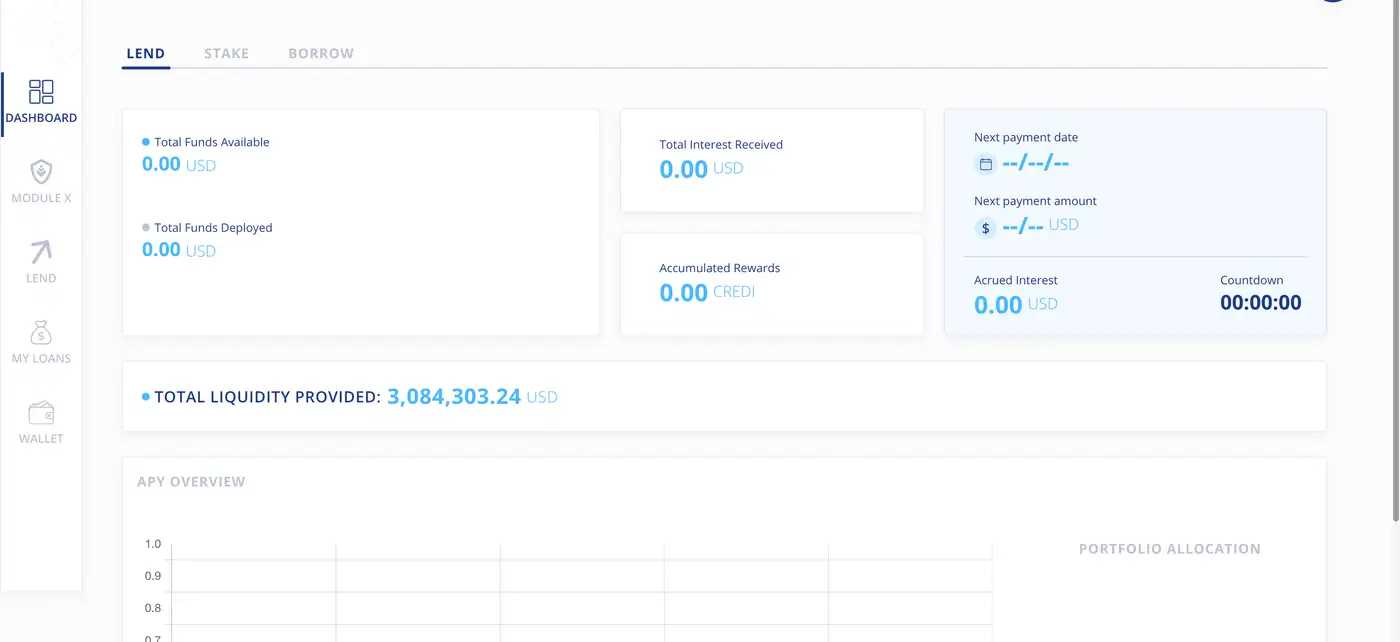
Task: Click the Total Interest Received card
Action: [x=772, y=160]
